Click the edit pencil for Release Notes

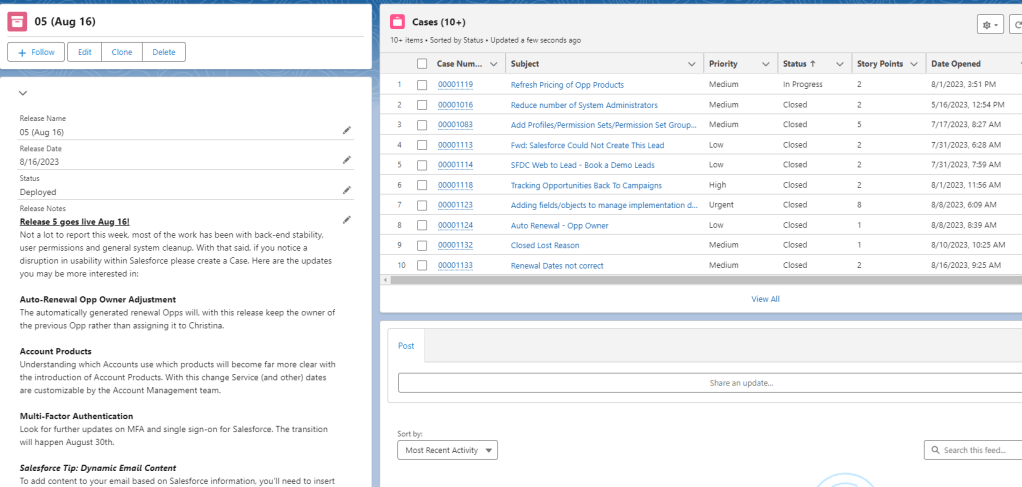[x=347, y=220]
